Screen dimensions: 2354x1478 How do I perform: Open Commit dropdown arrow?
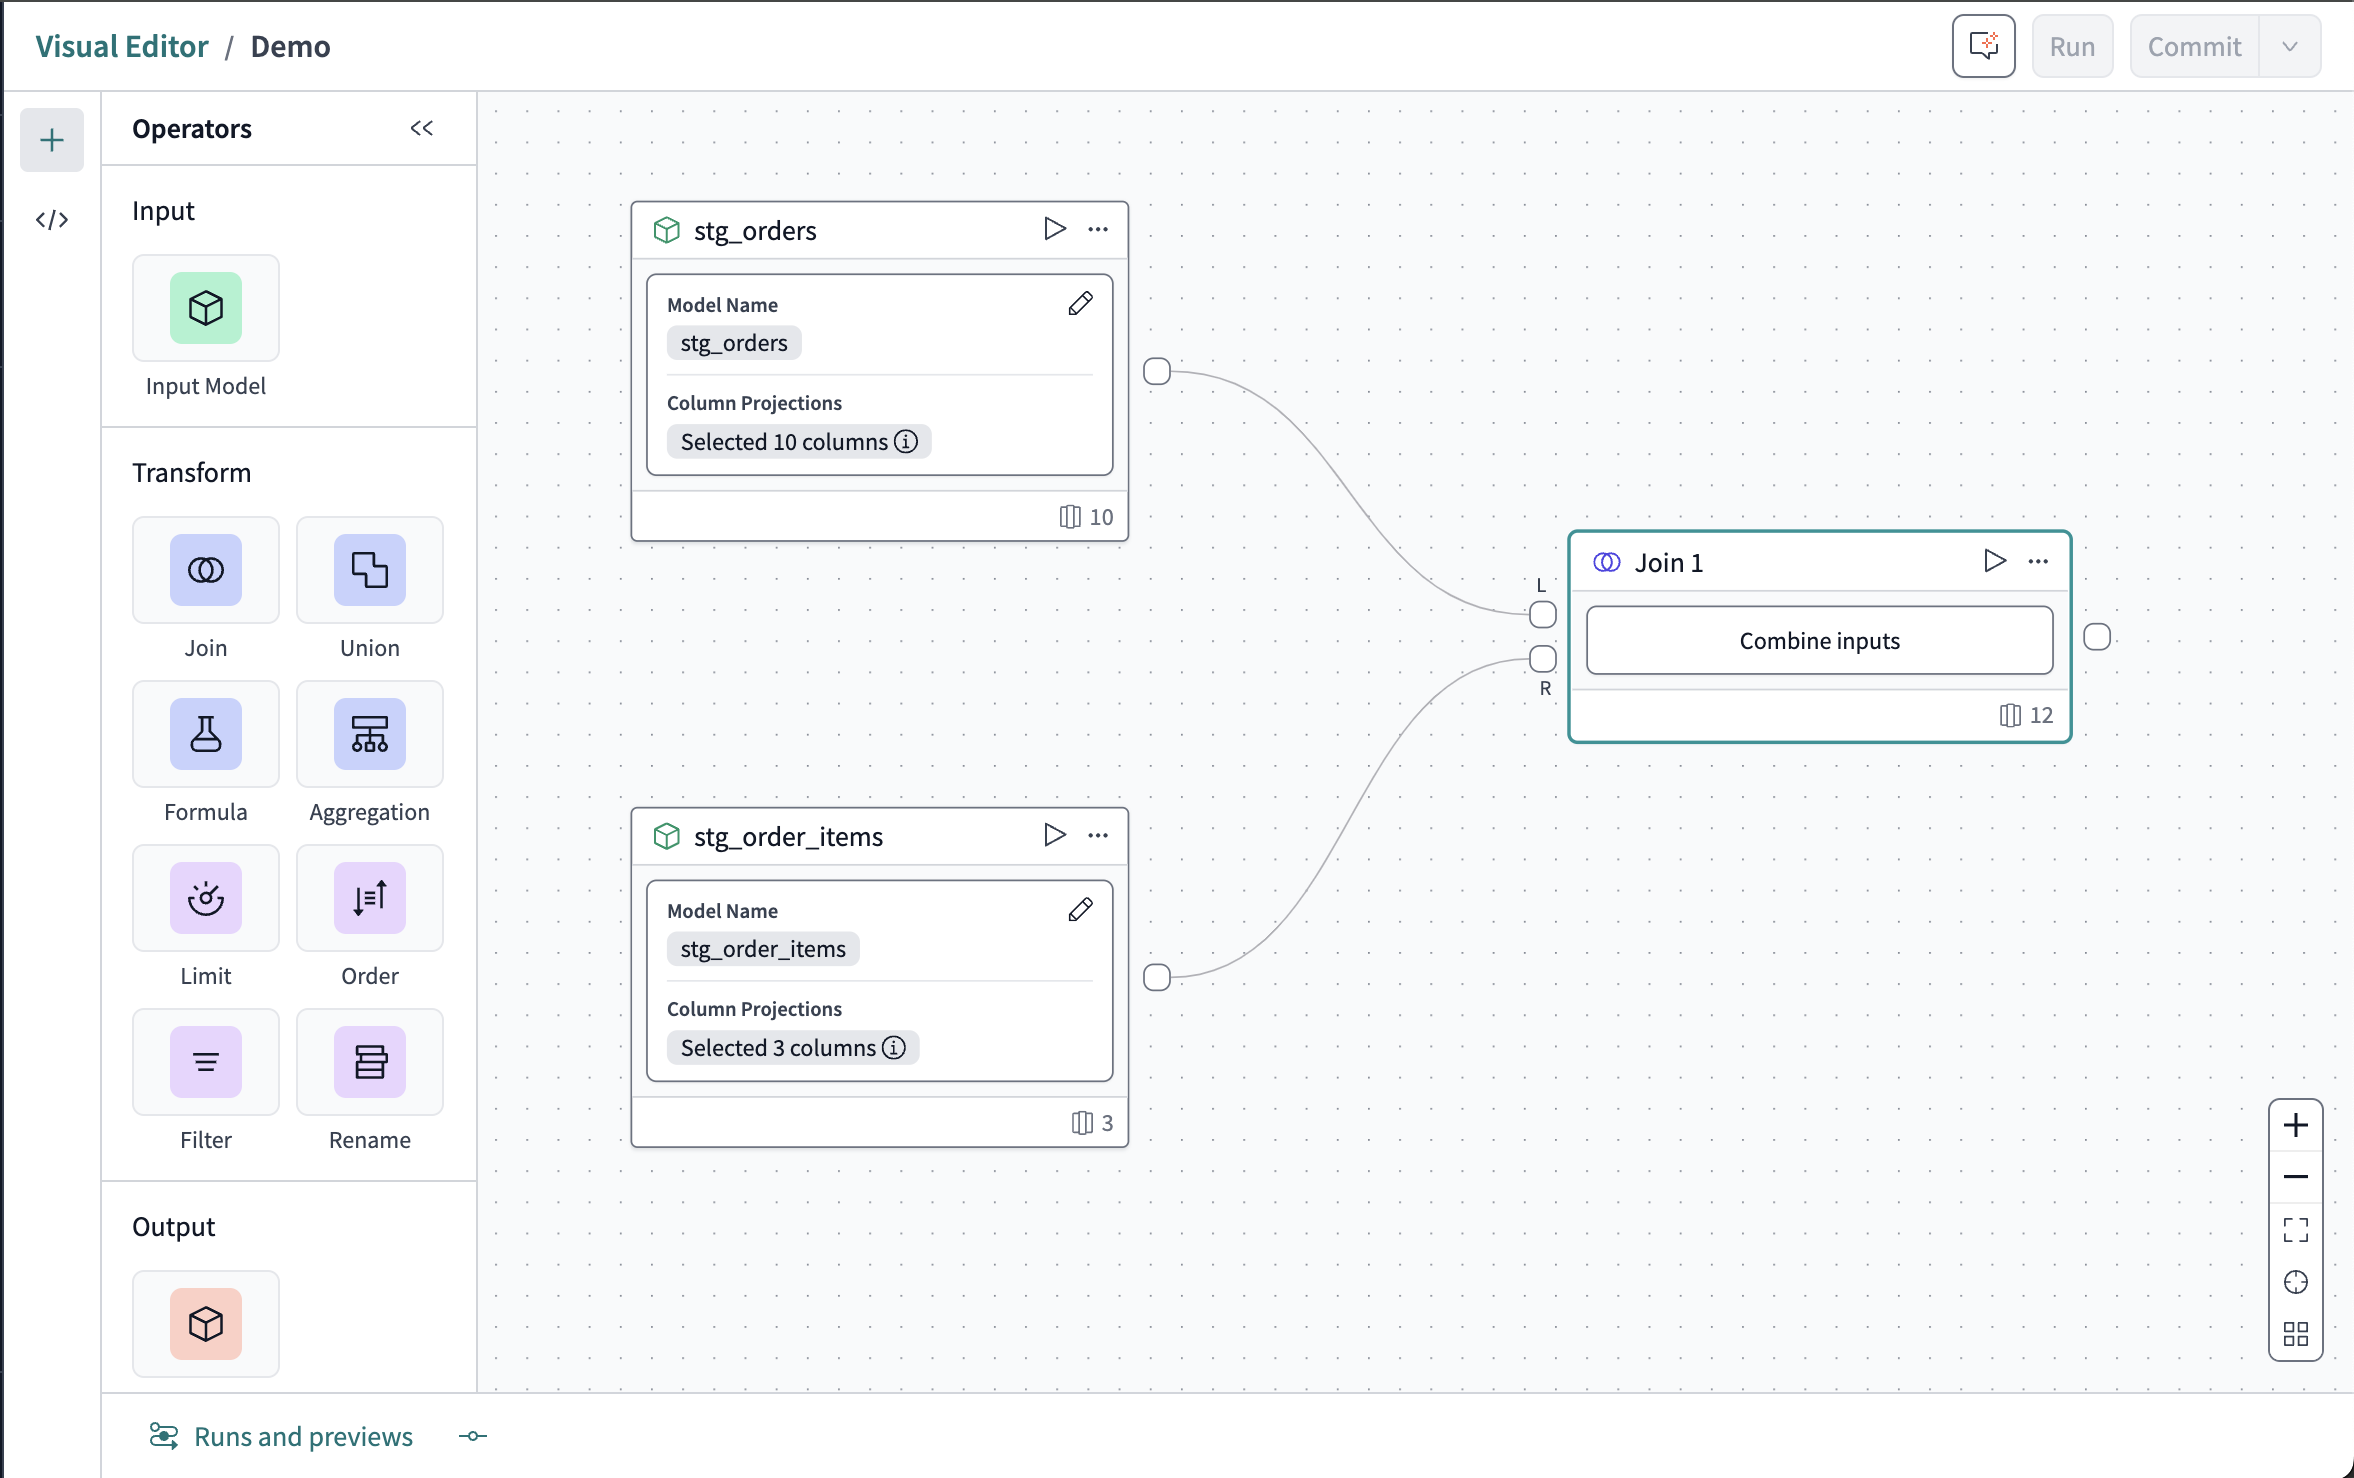point(2289,47)
